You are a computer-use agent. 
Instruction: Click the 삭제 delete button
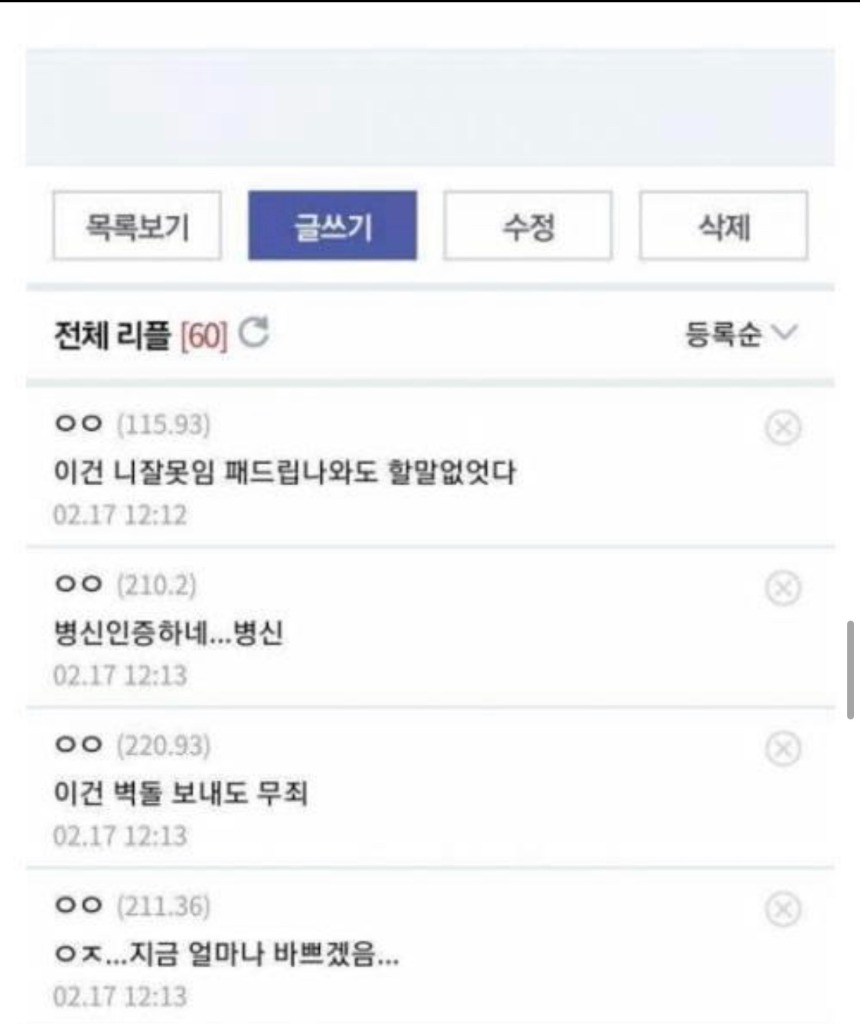(724, 226)
